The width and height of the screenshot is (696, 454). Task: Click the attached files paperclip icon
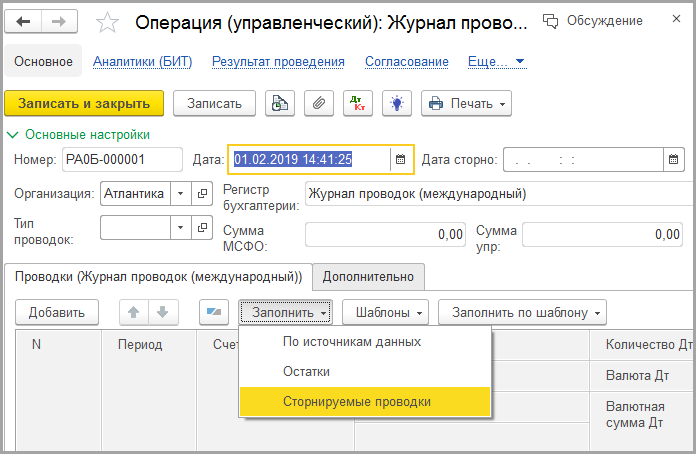(x=319, y=103)
